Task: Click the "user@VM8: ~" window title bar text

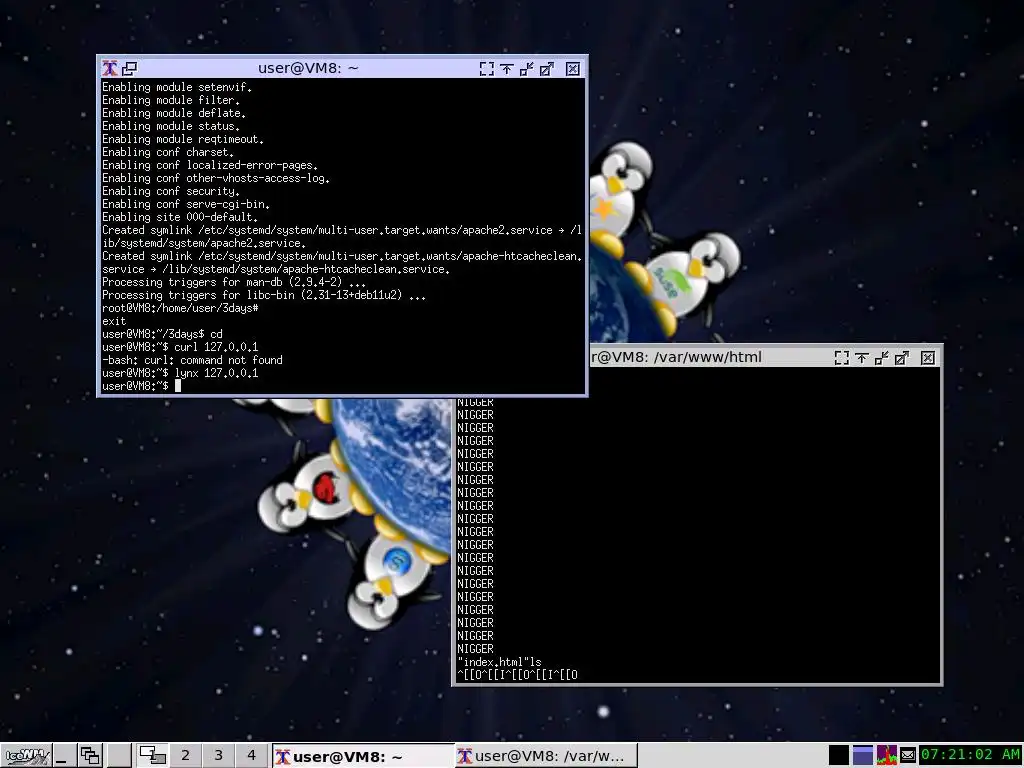Action: pyautogui.click(x=308, y=68)
